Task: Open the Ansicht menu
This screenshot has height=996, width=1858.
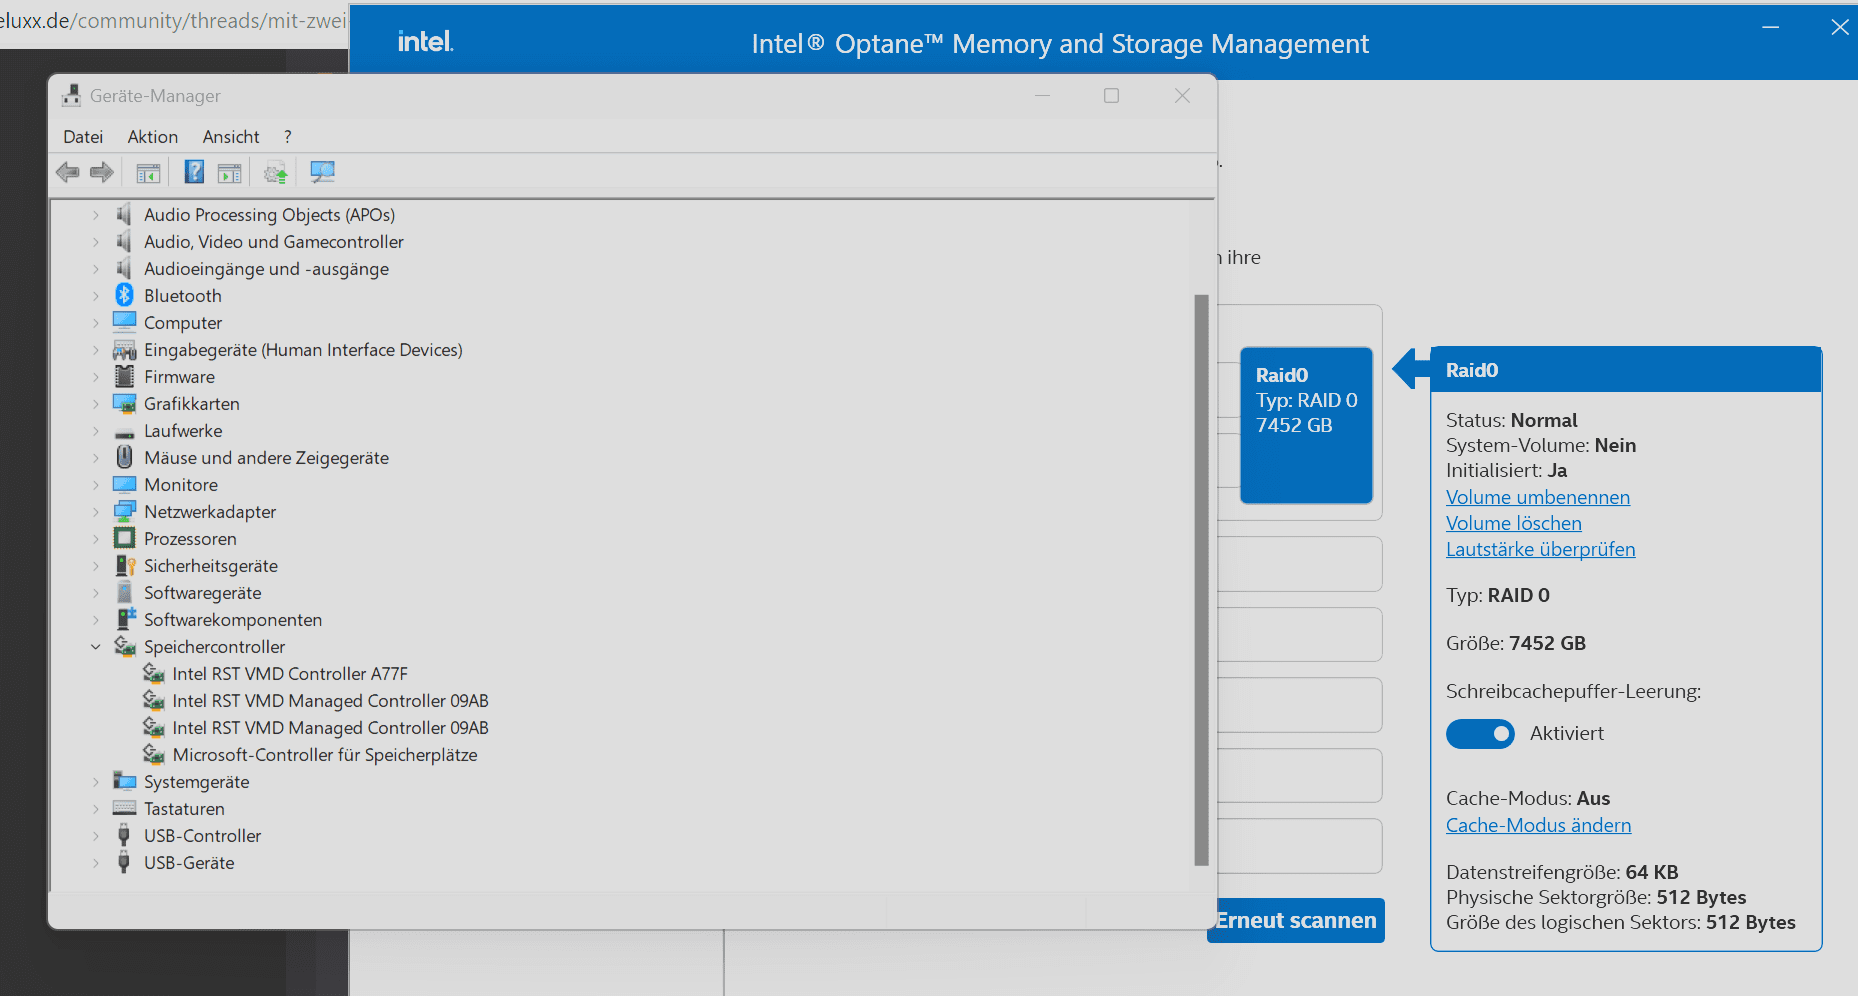Action: point(231,137)
